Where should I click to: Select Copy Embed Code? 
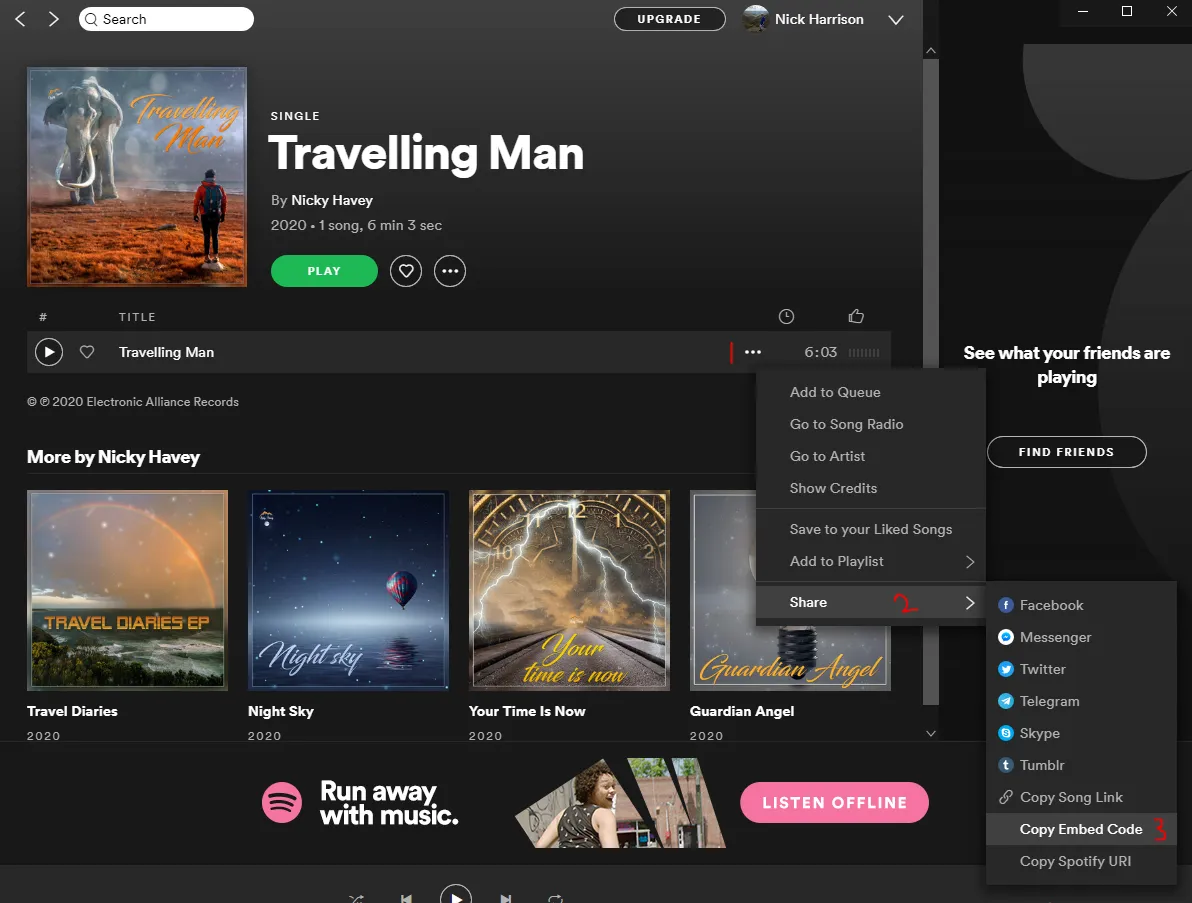(1080, 829)
